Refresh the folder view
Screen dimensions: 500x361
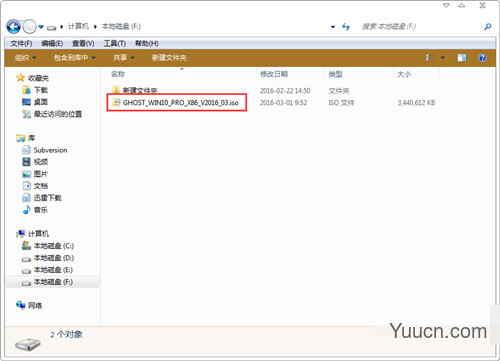[346, 27]
